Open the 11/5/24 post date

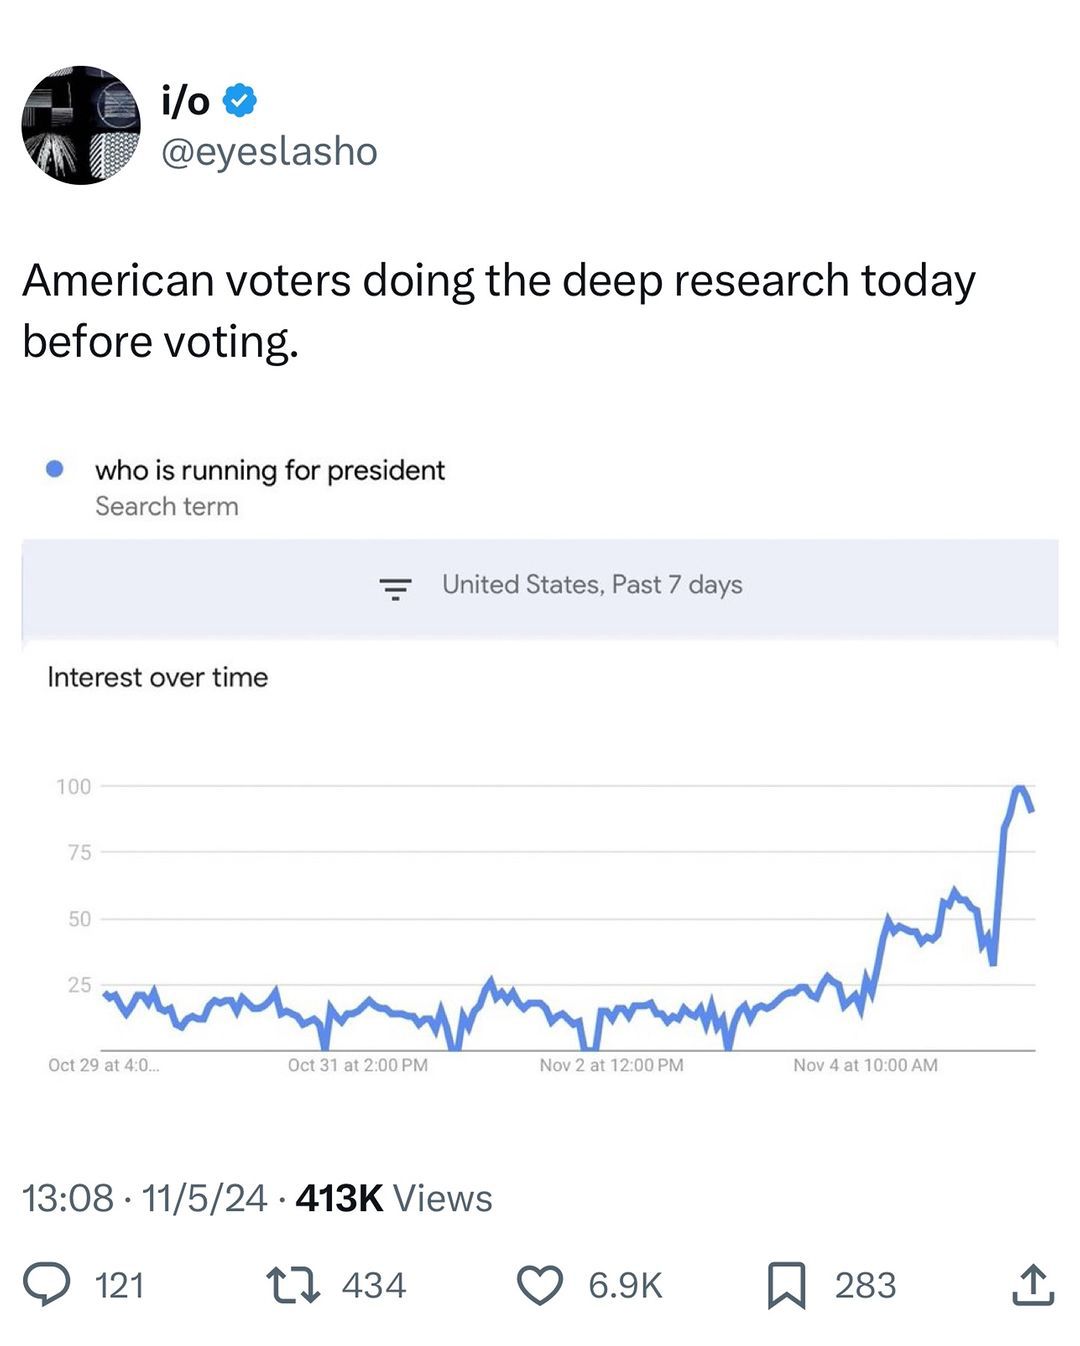[204, 1198]
